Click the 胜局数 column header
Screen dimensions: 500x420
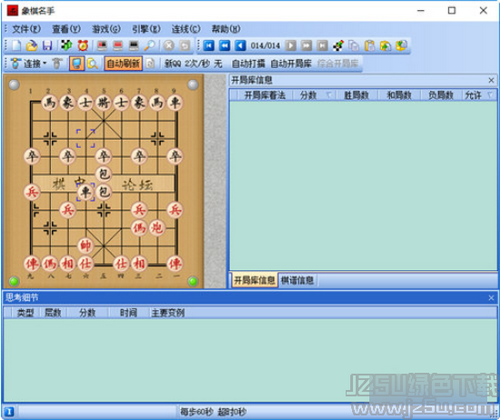coord(357,95)
